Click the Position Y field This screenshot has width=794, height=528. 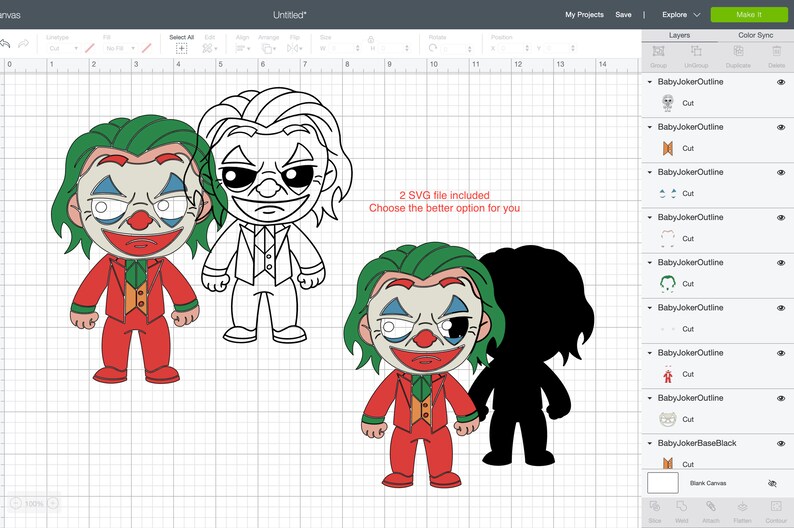coord(560,49)
